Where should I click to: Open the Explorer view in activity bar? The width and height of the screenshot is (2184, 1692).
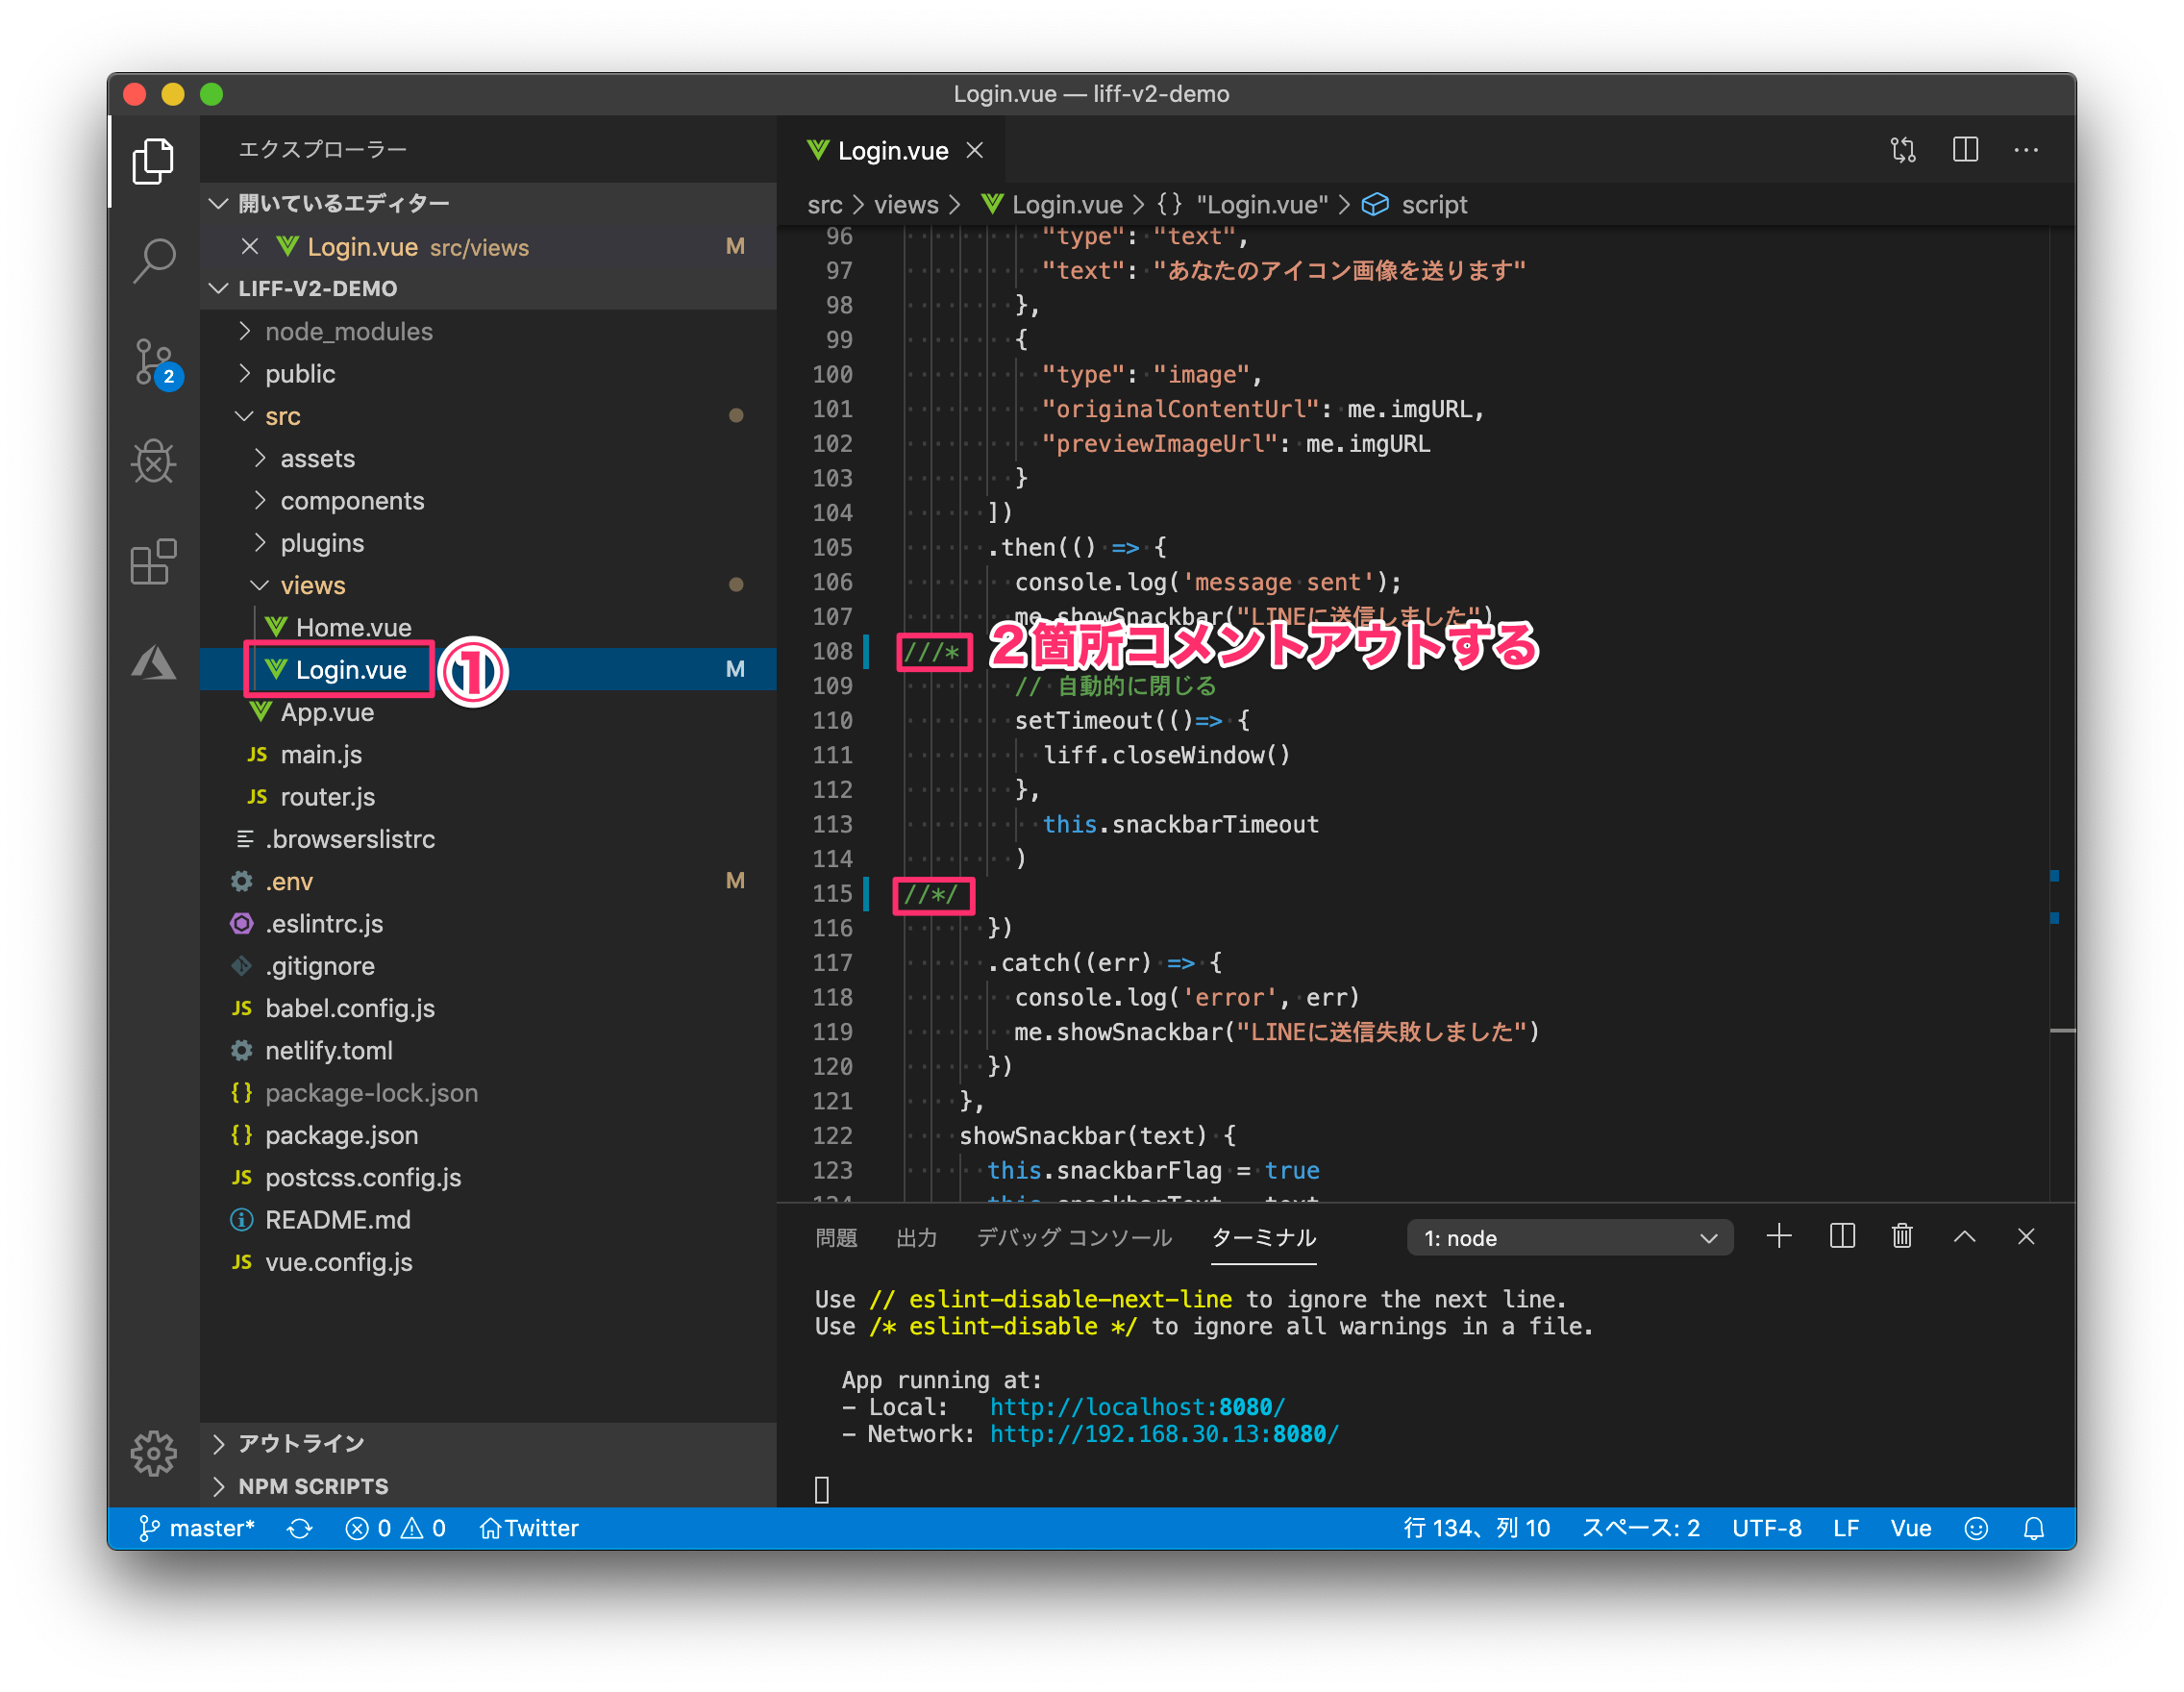coord(153,160)
